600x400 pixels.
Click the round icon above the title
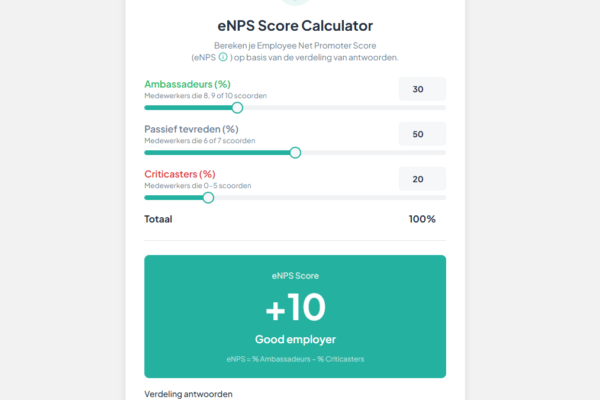[x=295, y=3]
